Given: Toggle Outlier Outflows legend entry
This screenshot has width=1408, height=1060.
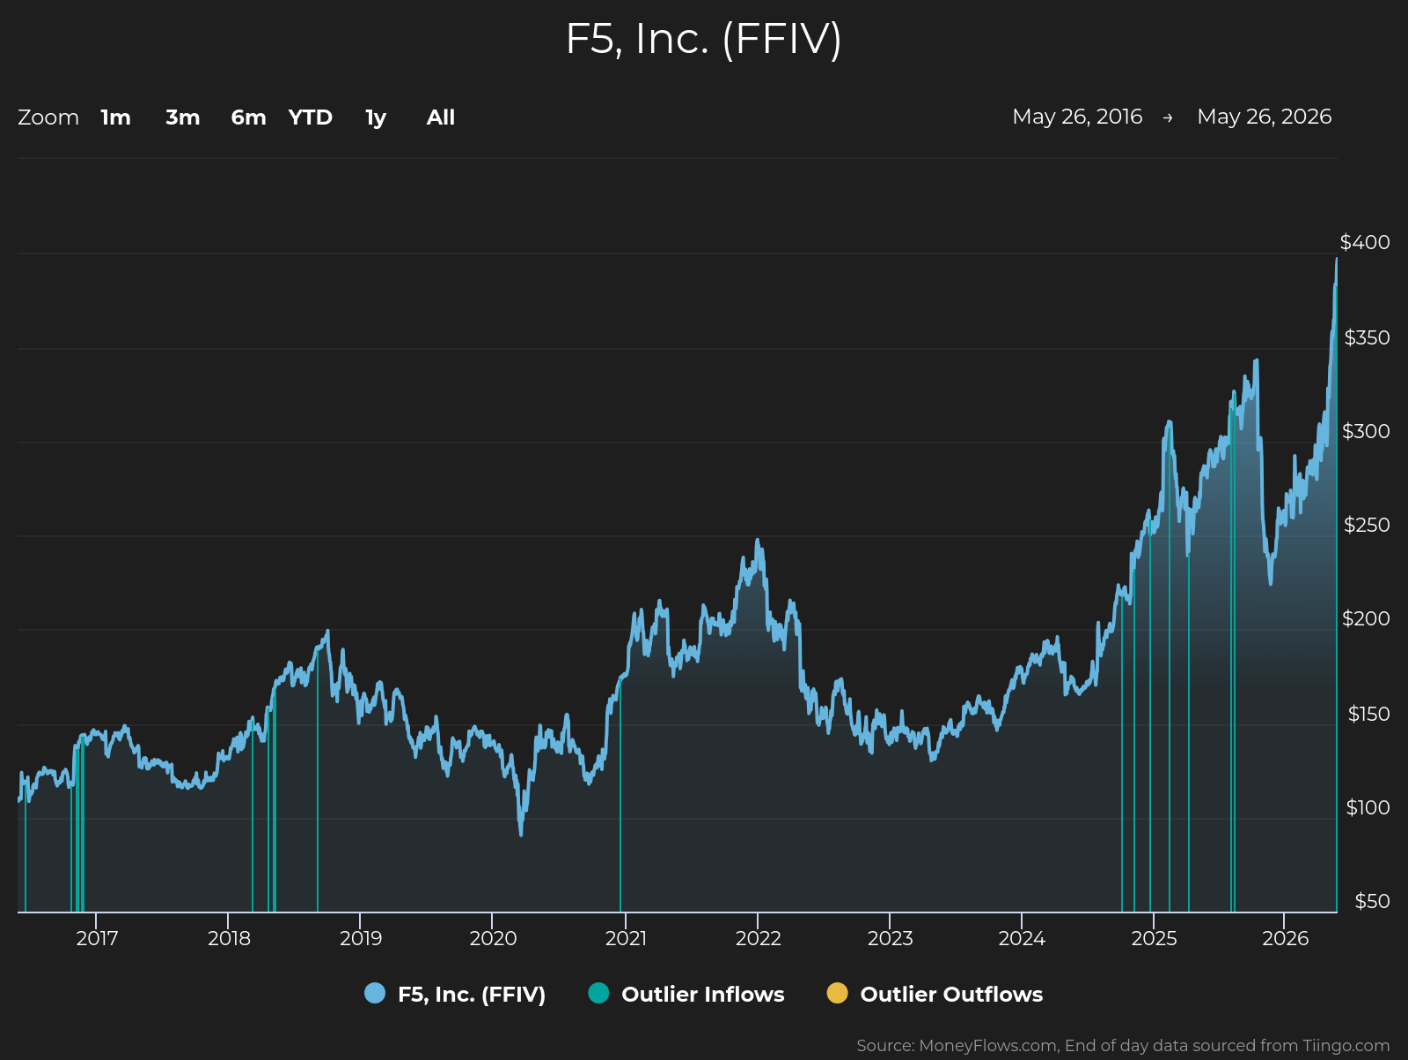Looking at the screenshot, I should click(x=934, y=994).
